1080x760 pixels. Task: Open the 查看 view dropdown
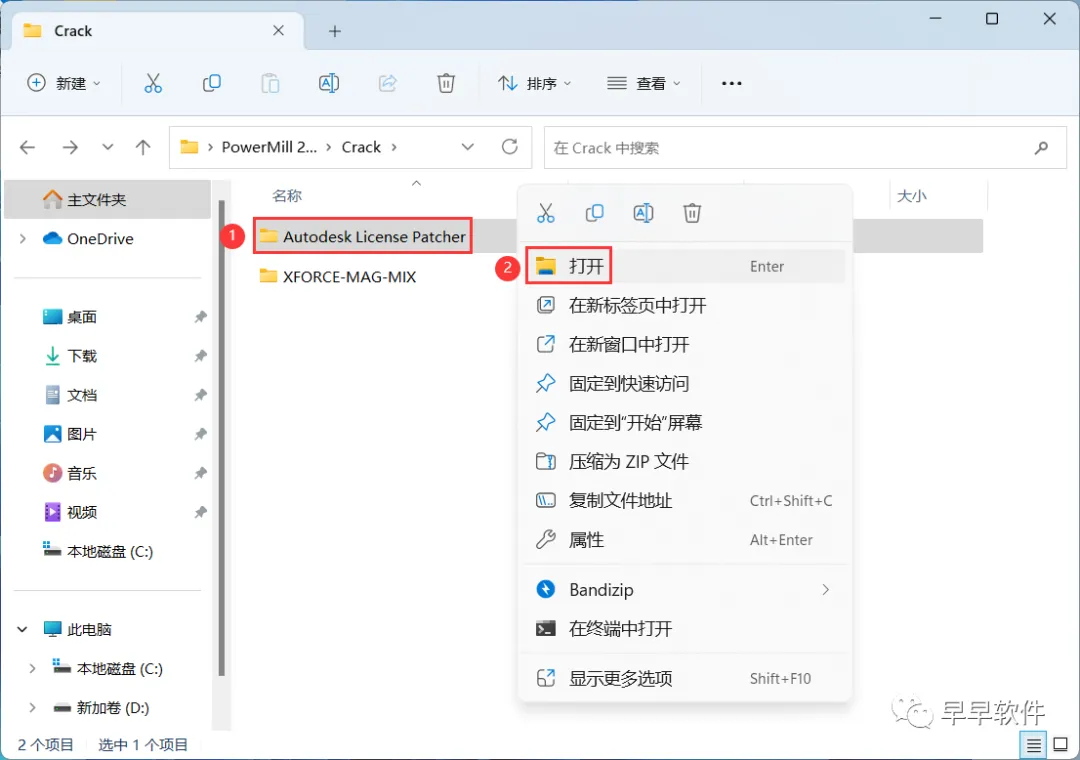point(644,83)
